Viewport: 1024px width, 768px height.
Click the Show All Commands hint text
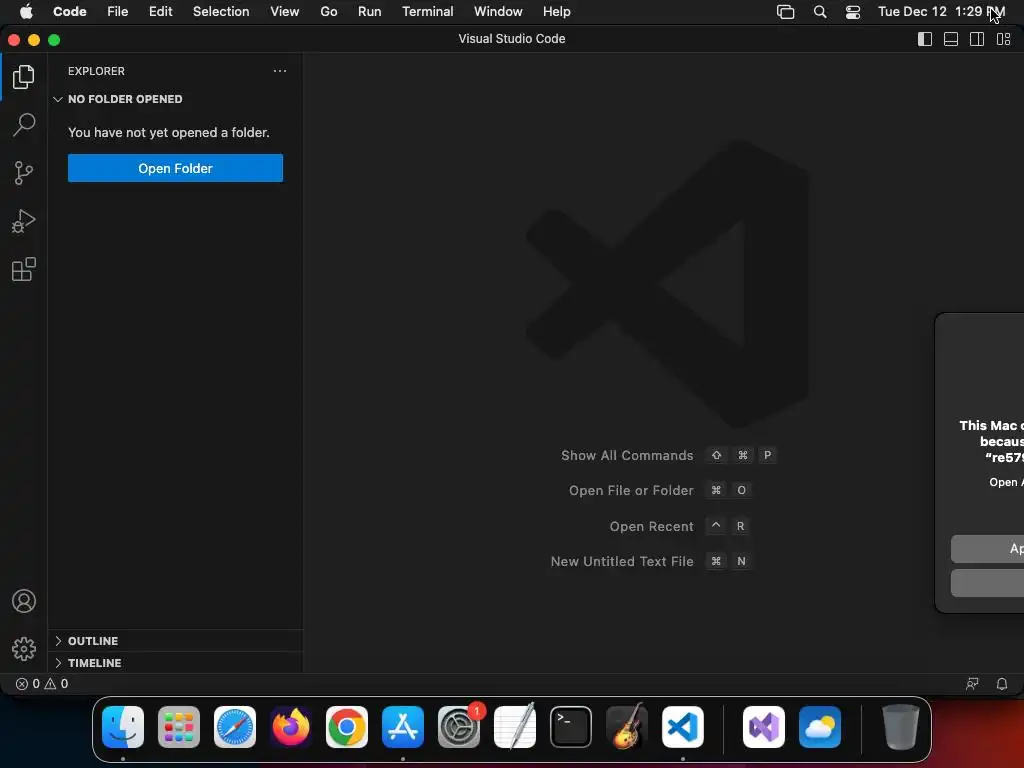(x=627, y=455)
